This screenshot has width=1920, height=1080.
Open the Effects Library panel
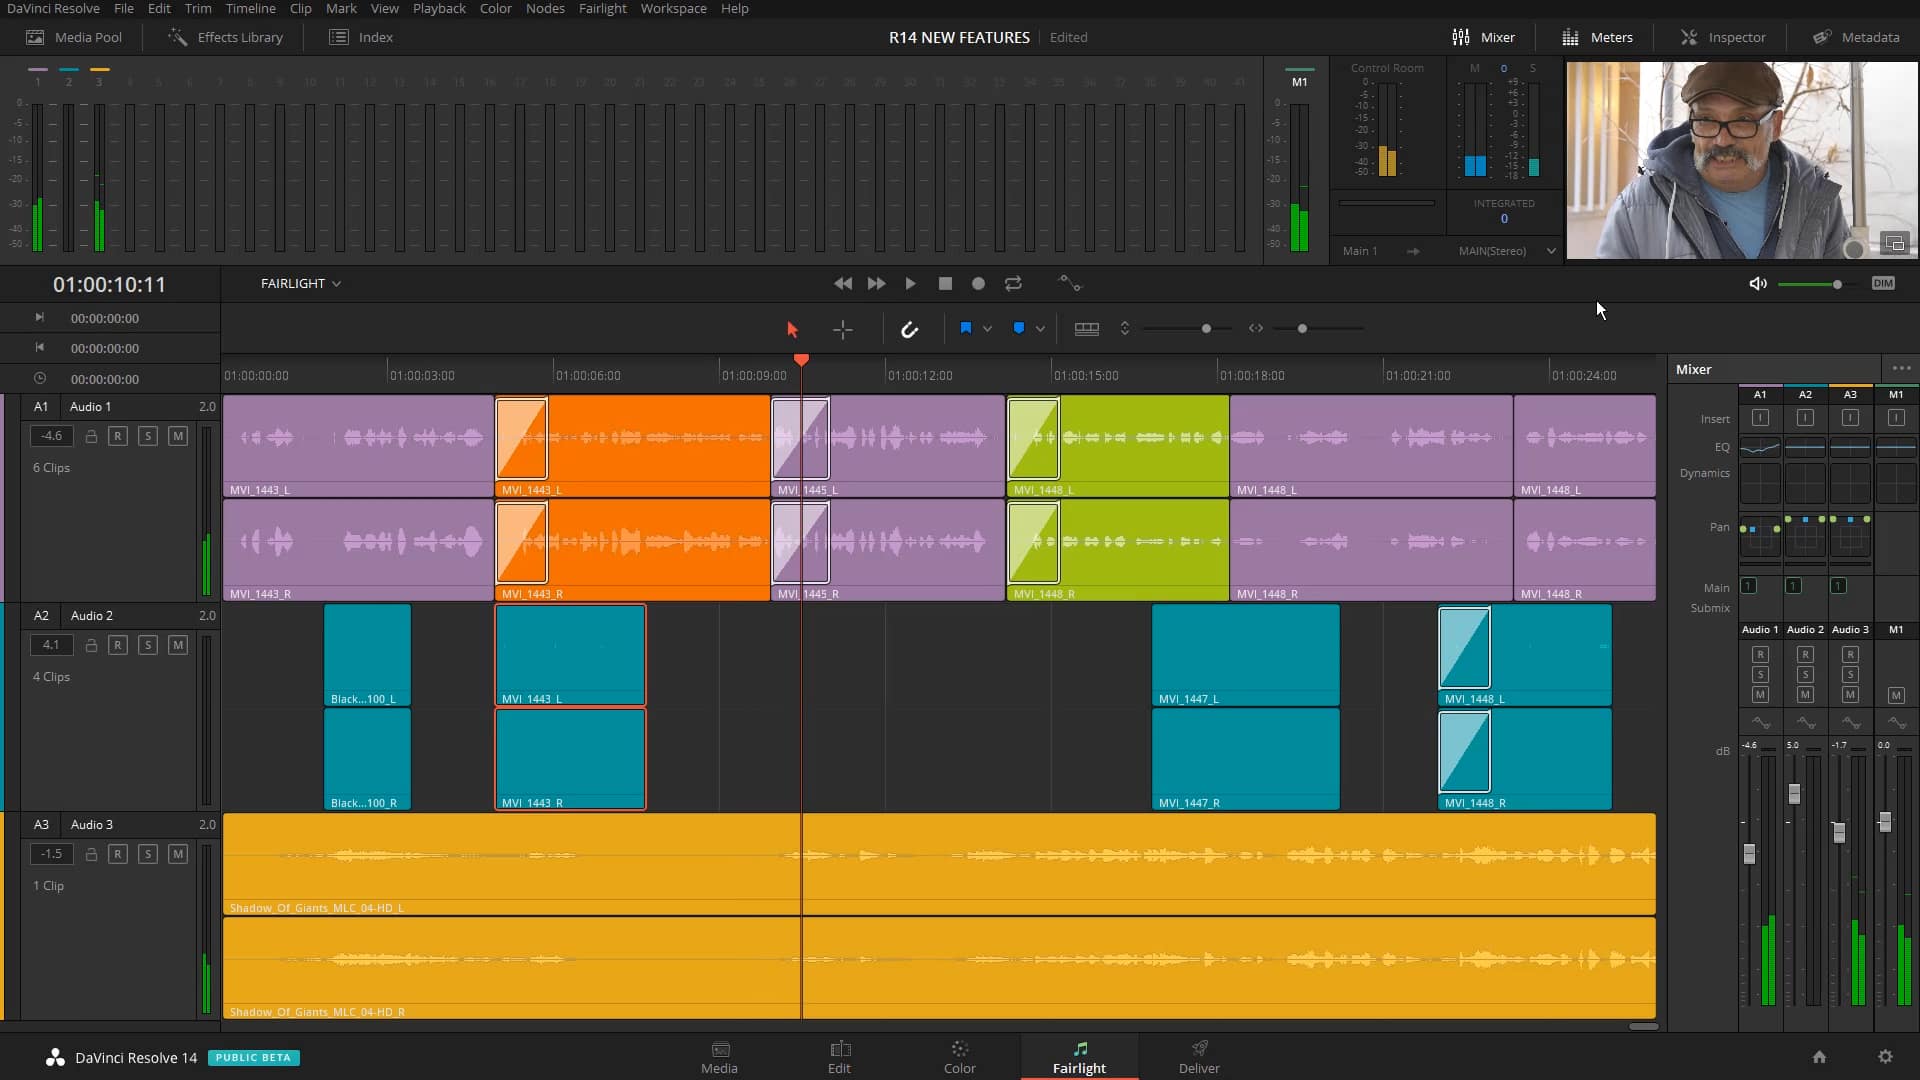225,37
